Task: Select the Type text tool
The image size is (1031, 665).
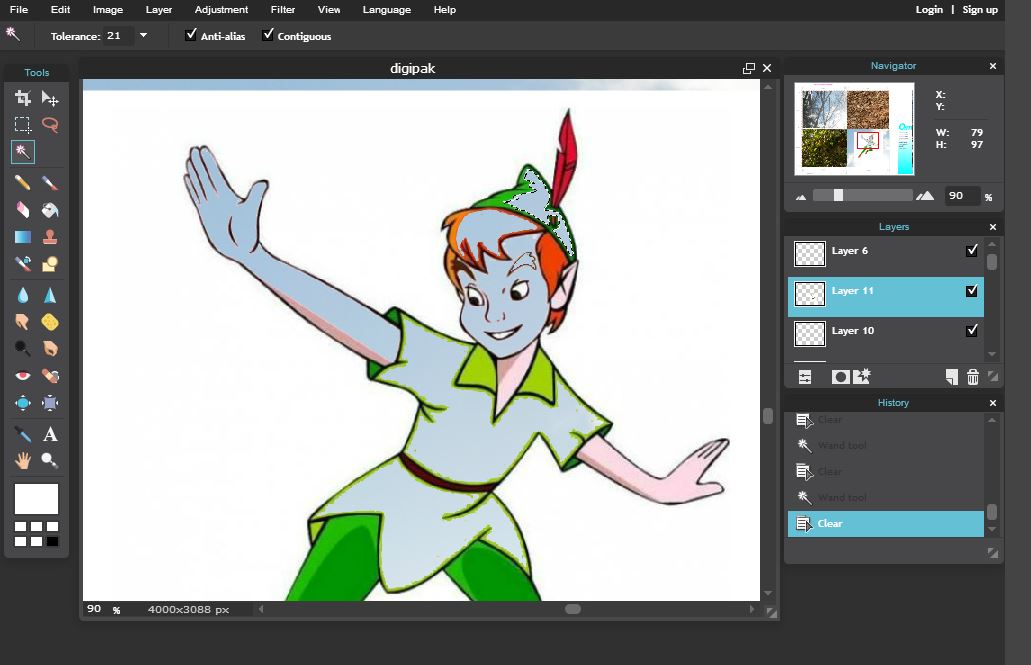Action: coord(50,434)
